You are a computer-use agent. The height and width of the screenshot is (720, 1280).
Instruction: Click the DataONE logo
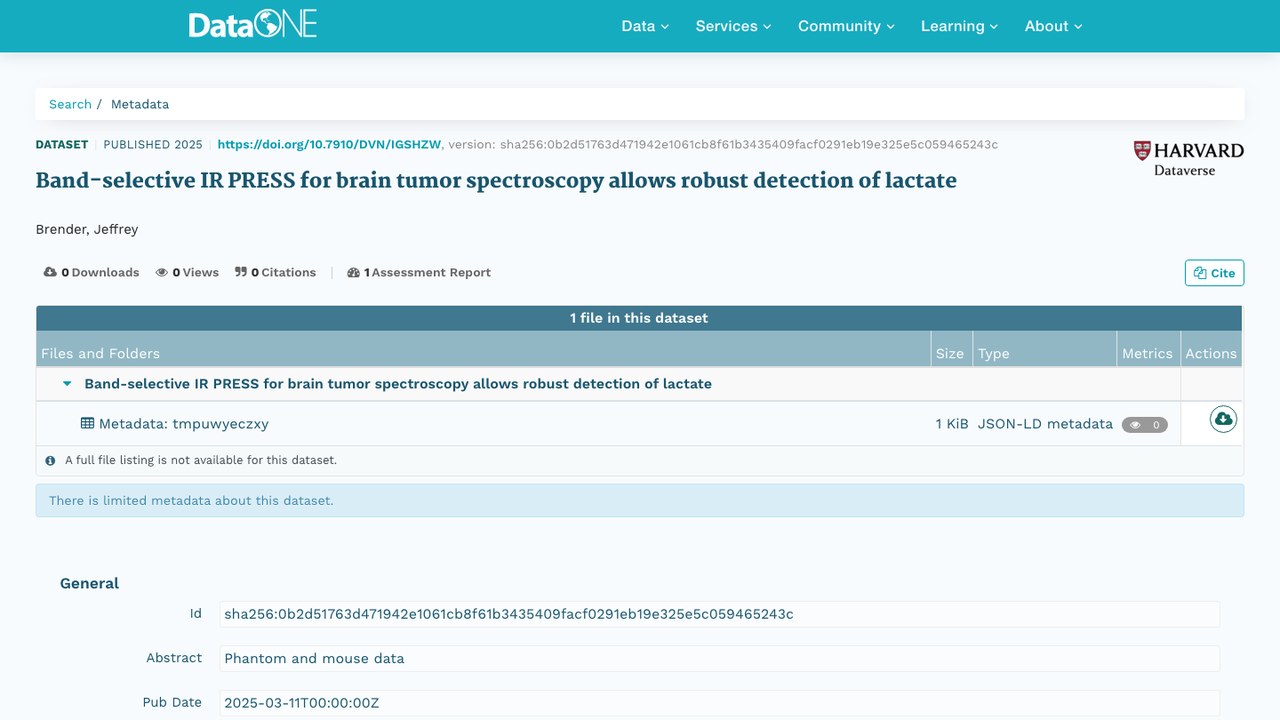[253, 25]
